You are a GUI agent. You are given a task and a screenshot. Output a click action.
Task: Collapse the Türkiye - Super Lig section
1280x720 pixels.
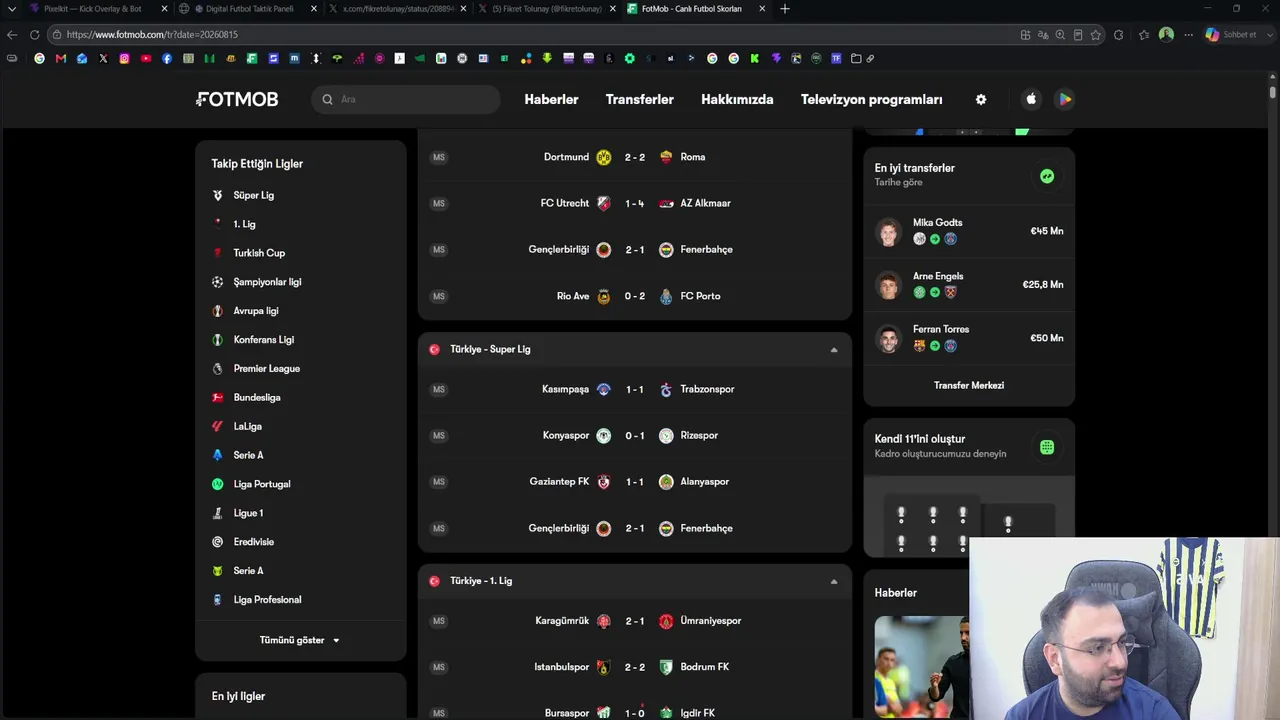[x=834, y=350]
